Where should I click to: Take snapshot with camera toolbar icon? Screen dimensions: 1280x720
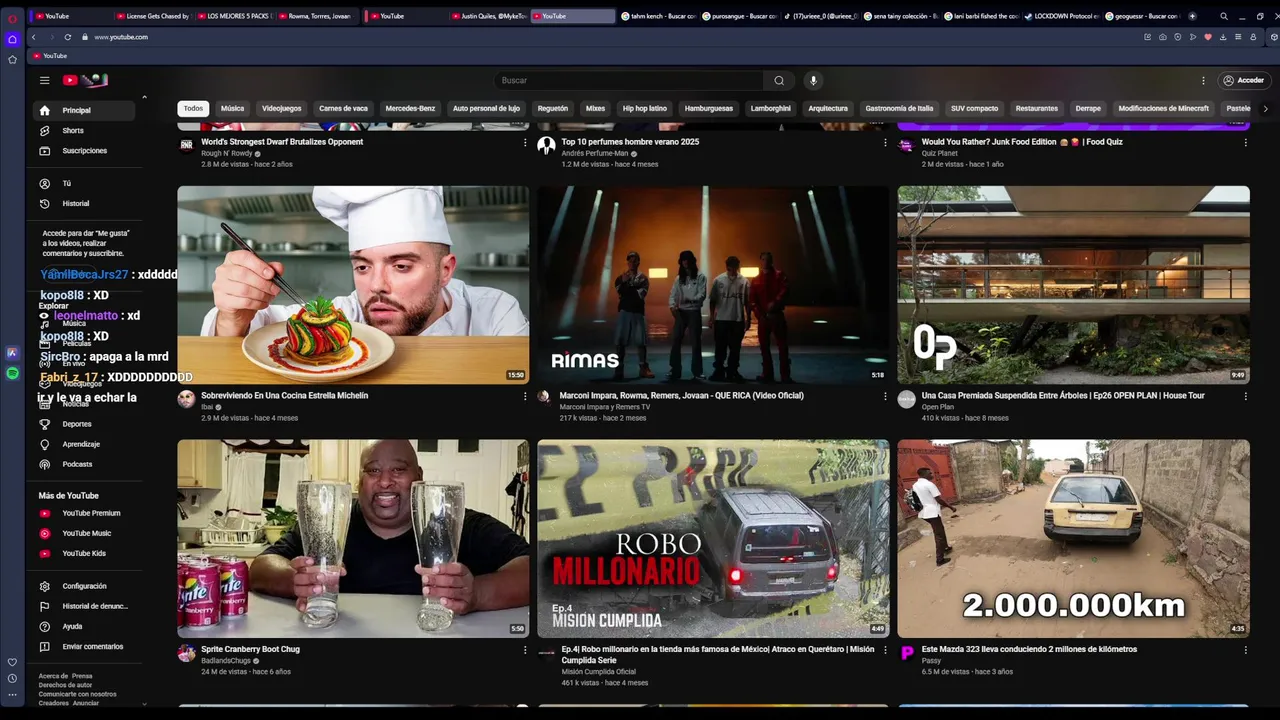(1162, 37)
